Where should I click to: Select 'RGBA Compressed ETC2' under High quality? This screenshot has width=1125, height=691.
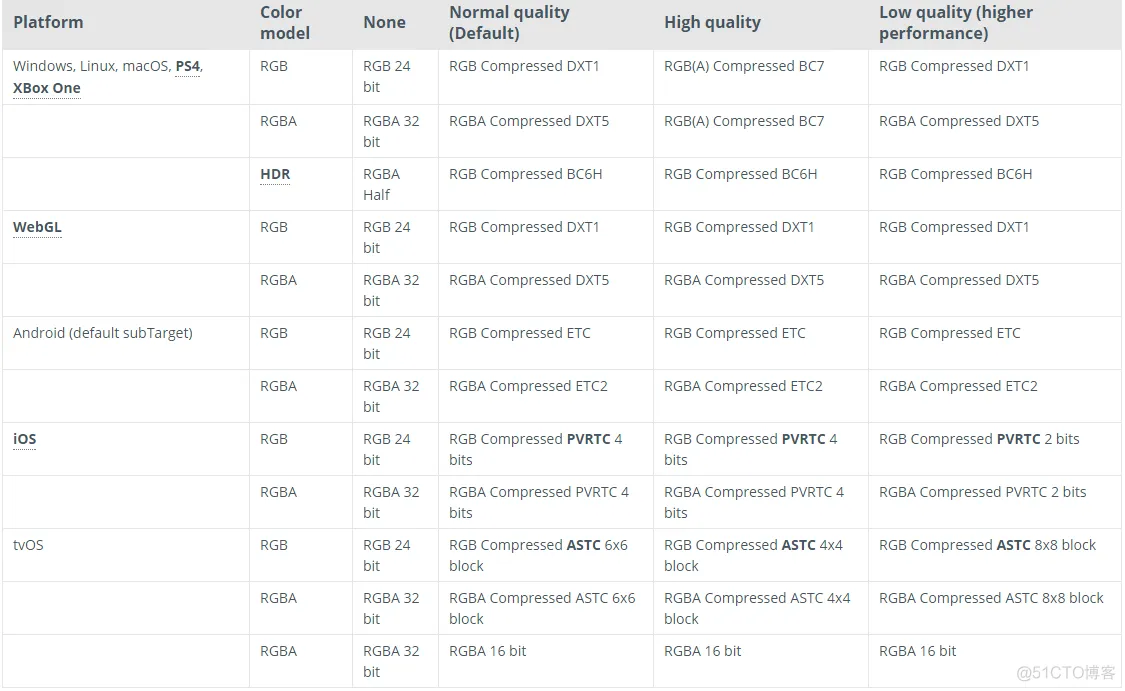click(x=743, y=387)
